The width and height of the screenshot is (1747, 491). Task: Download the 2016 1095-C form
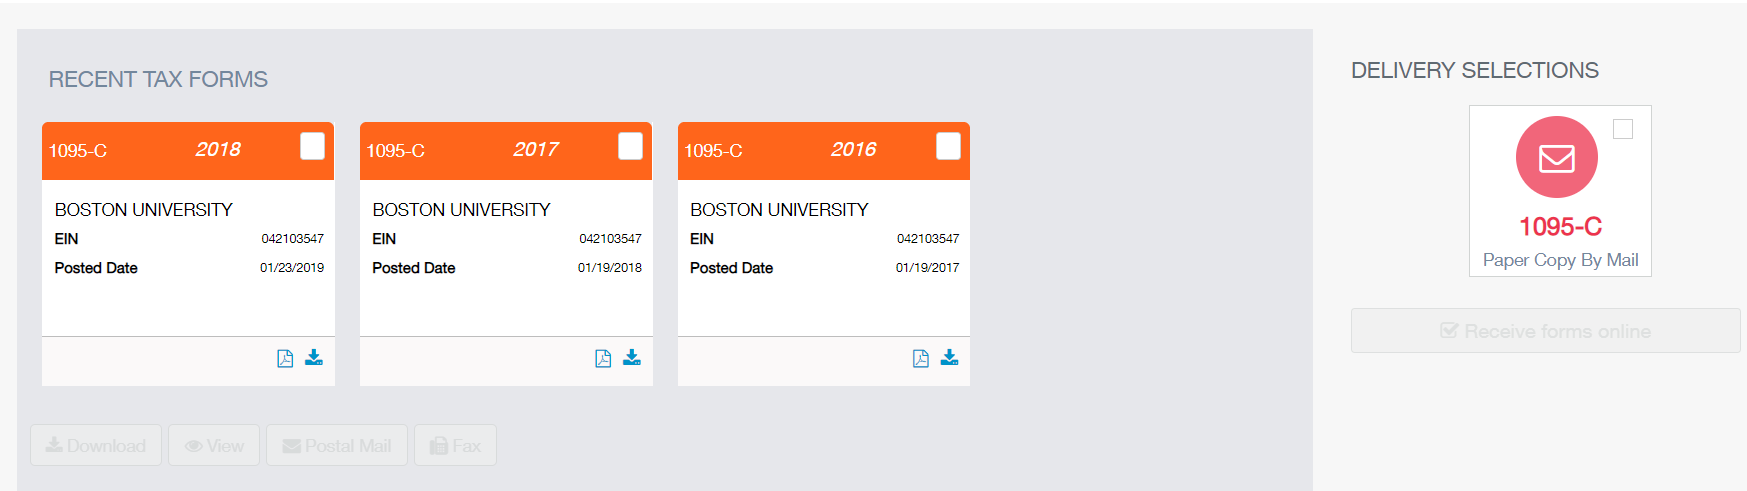tap(950, 358)
